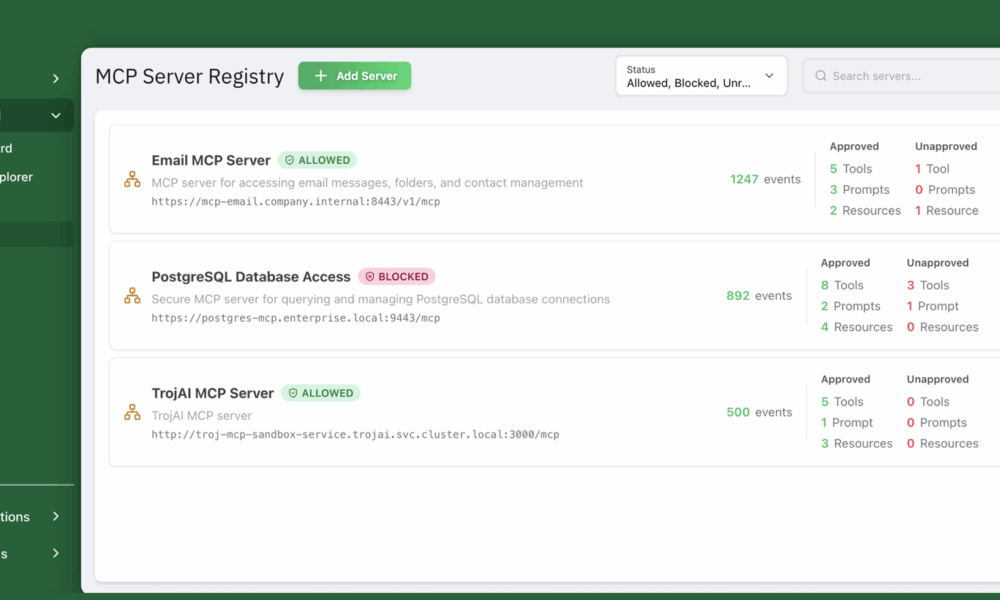Click the shield icon in BLOCKED badge

coord(369,277)
